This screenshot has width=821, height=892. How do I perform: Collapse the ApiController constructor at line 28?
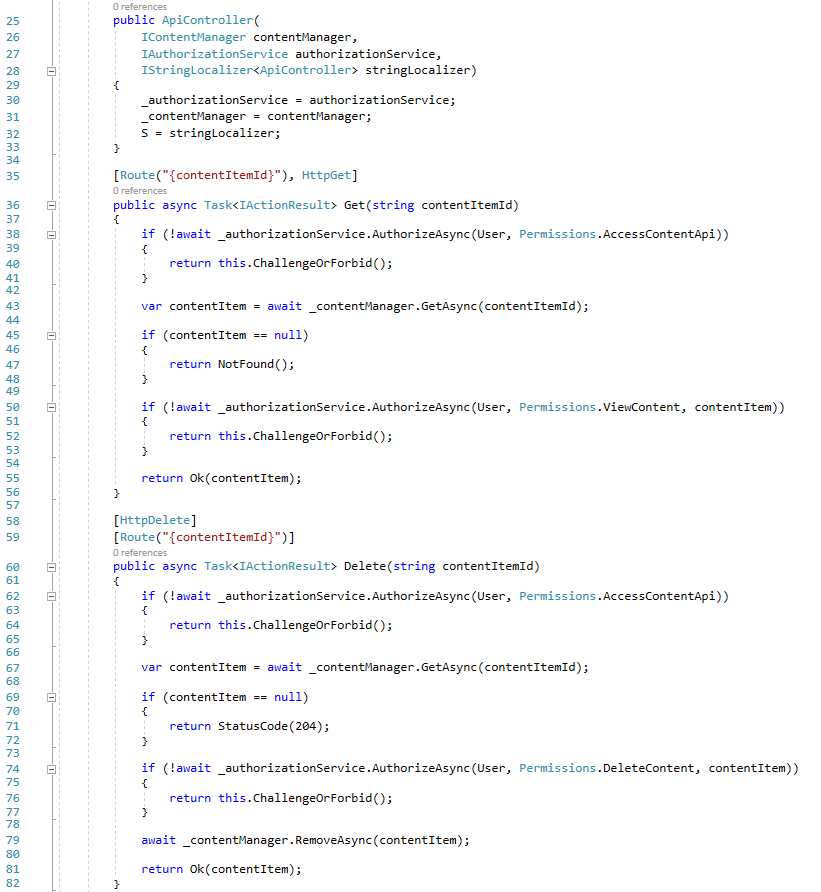(51, 71)
